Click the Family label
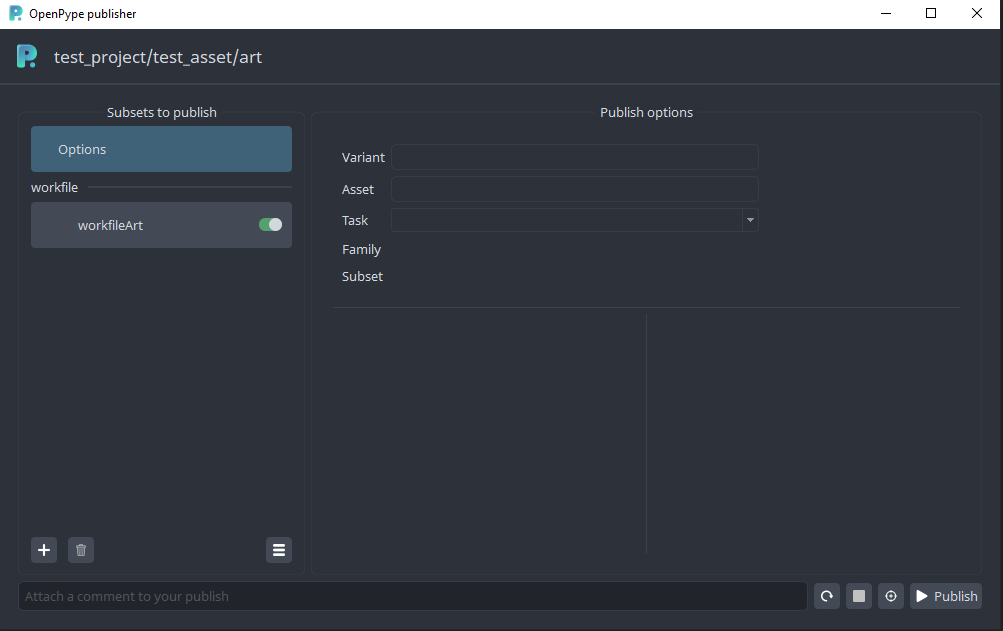The height and width of the screenshot is (631, 1003). click(x=361, y=250)
